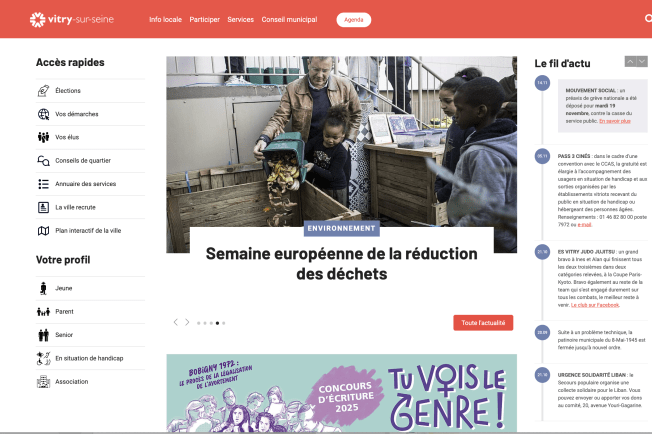Open the En situation de handicap icon
652x434 pixels.
[44, 358]
